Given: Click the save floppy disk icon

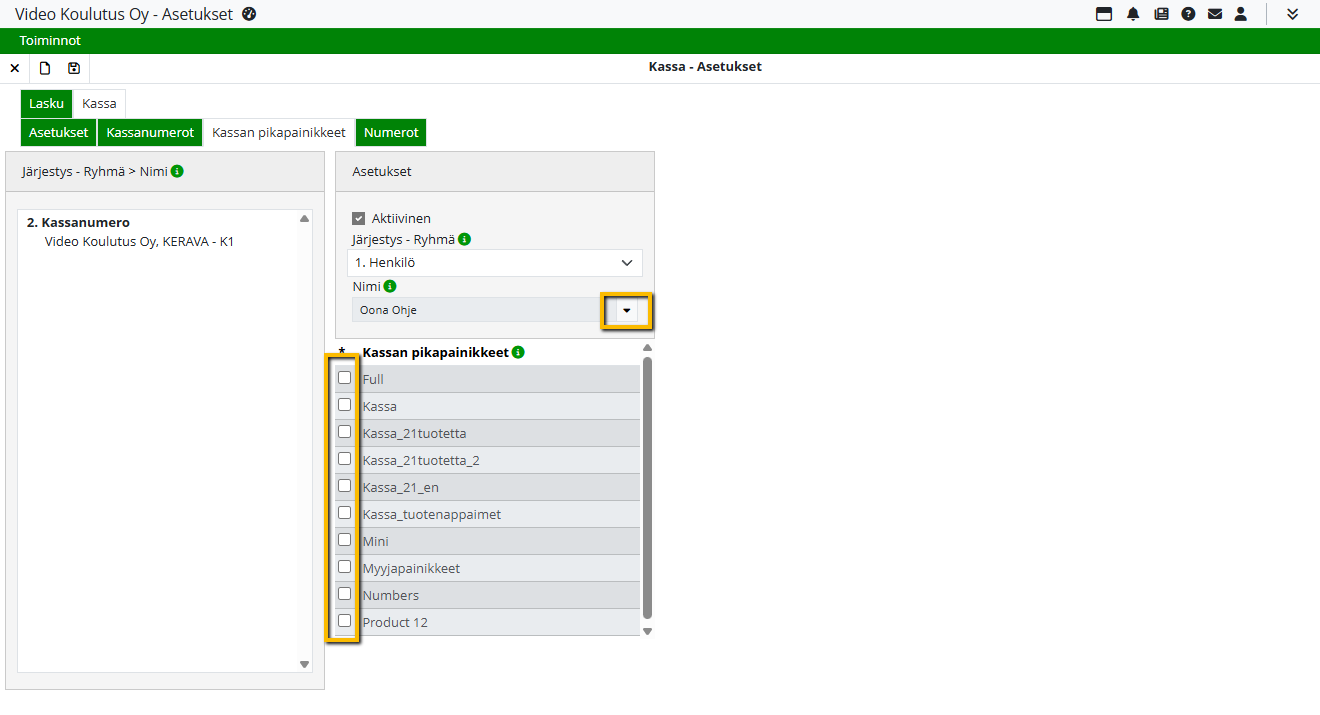Looking at the screenshot, I should [x=74, y=68].
